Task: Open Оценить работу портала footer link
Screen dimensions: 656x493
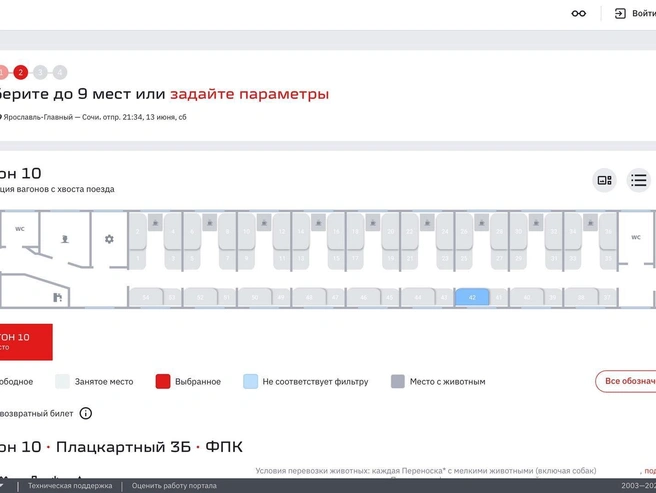Action: (x=174, y=486)
